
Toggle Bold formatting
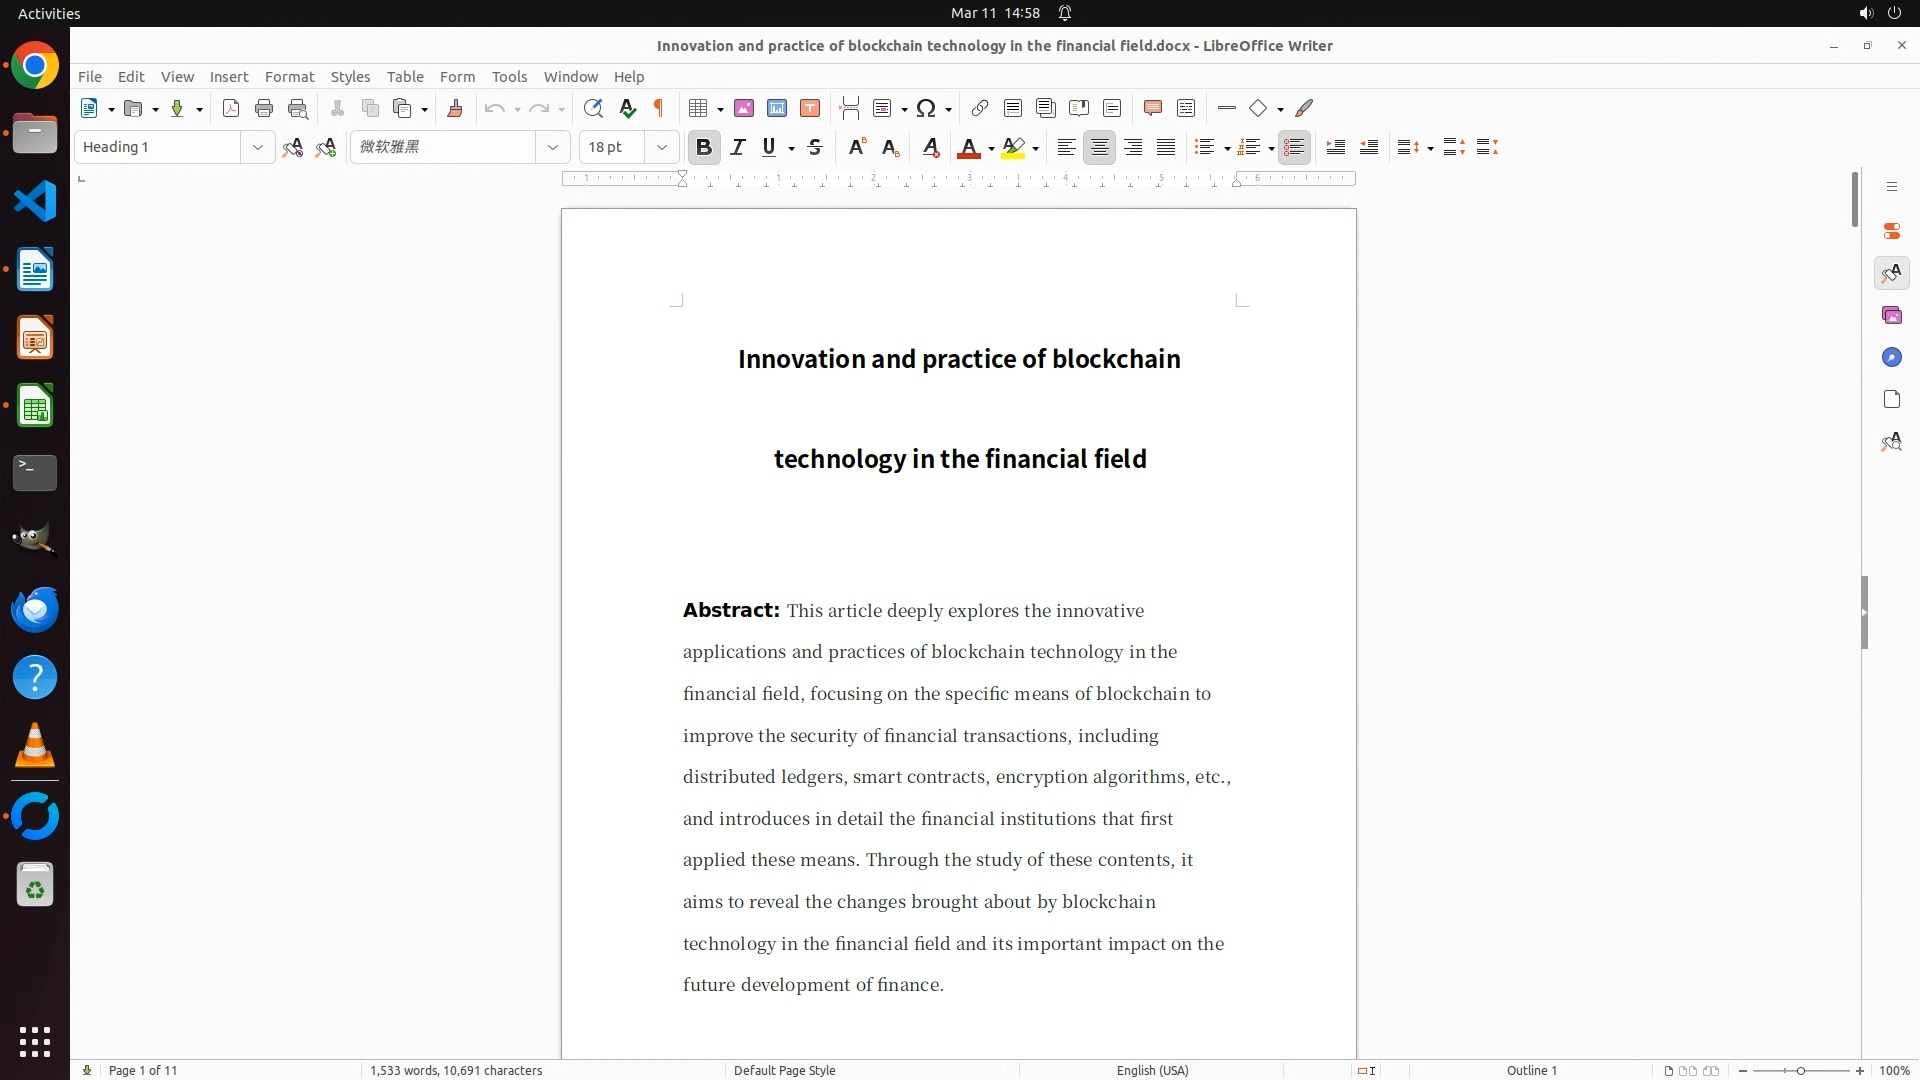click(704, 148)
